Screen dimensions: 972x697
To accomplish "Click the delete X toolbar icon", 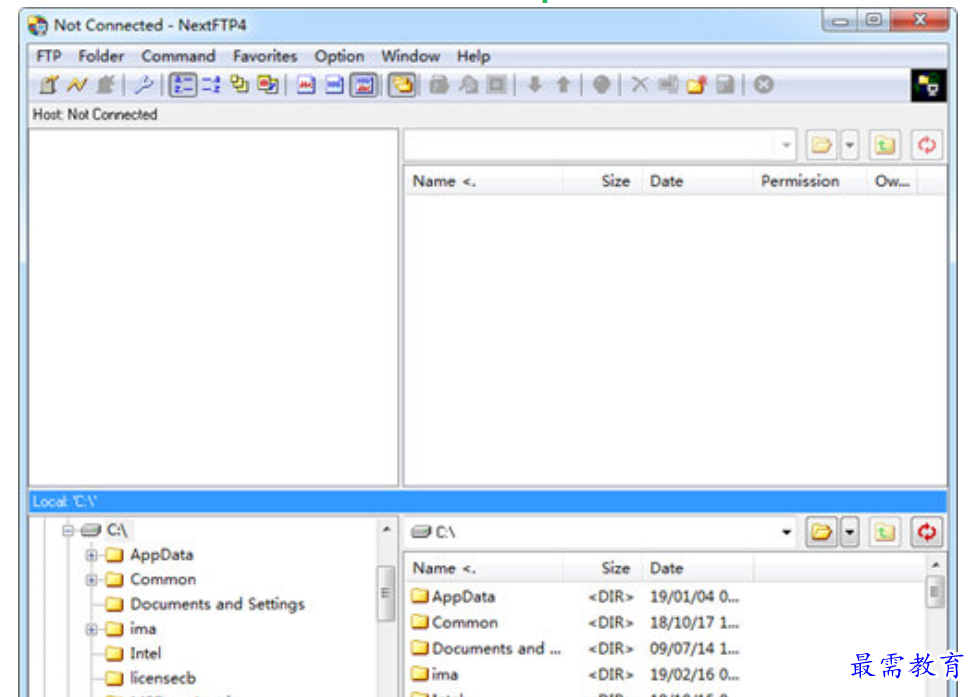I will 640,85.
